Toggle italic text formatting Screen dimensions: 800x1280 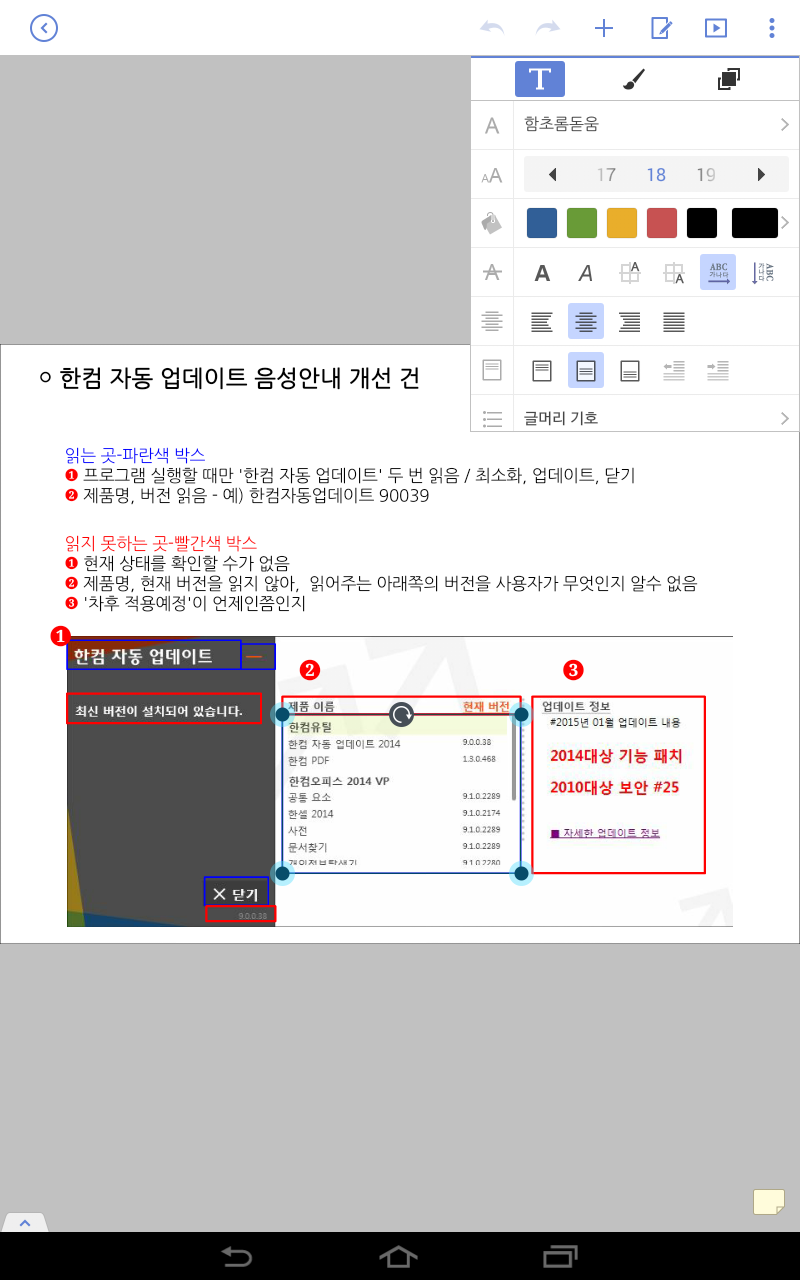(x=586, y=273)
